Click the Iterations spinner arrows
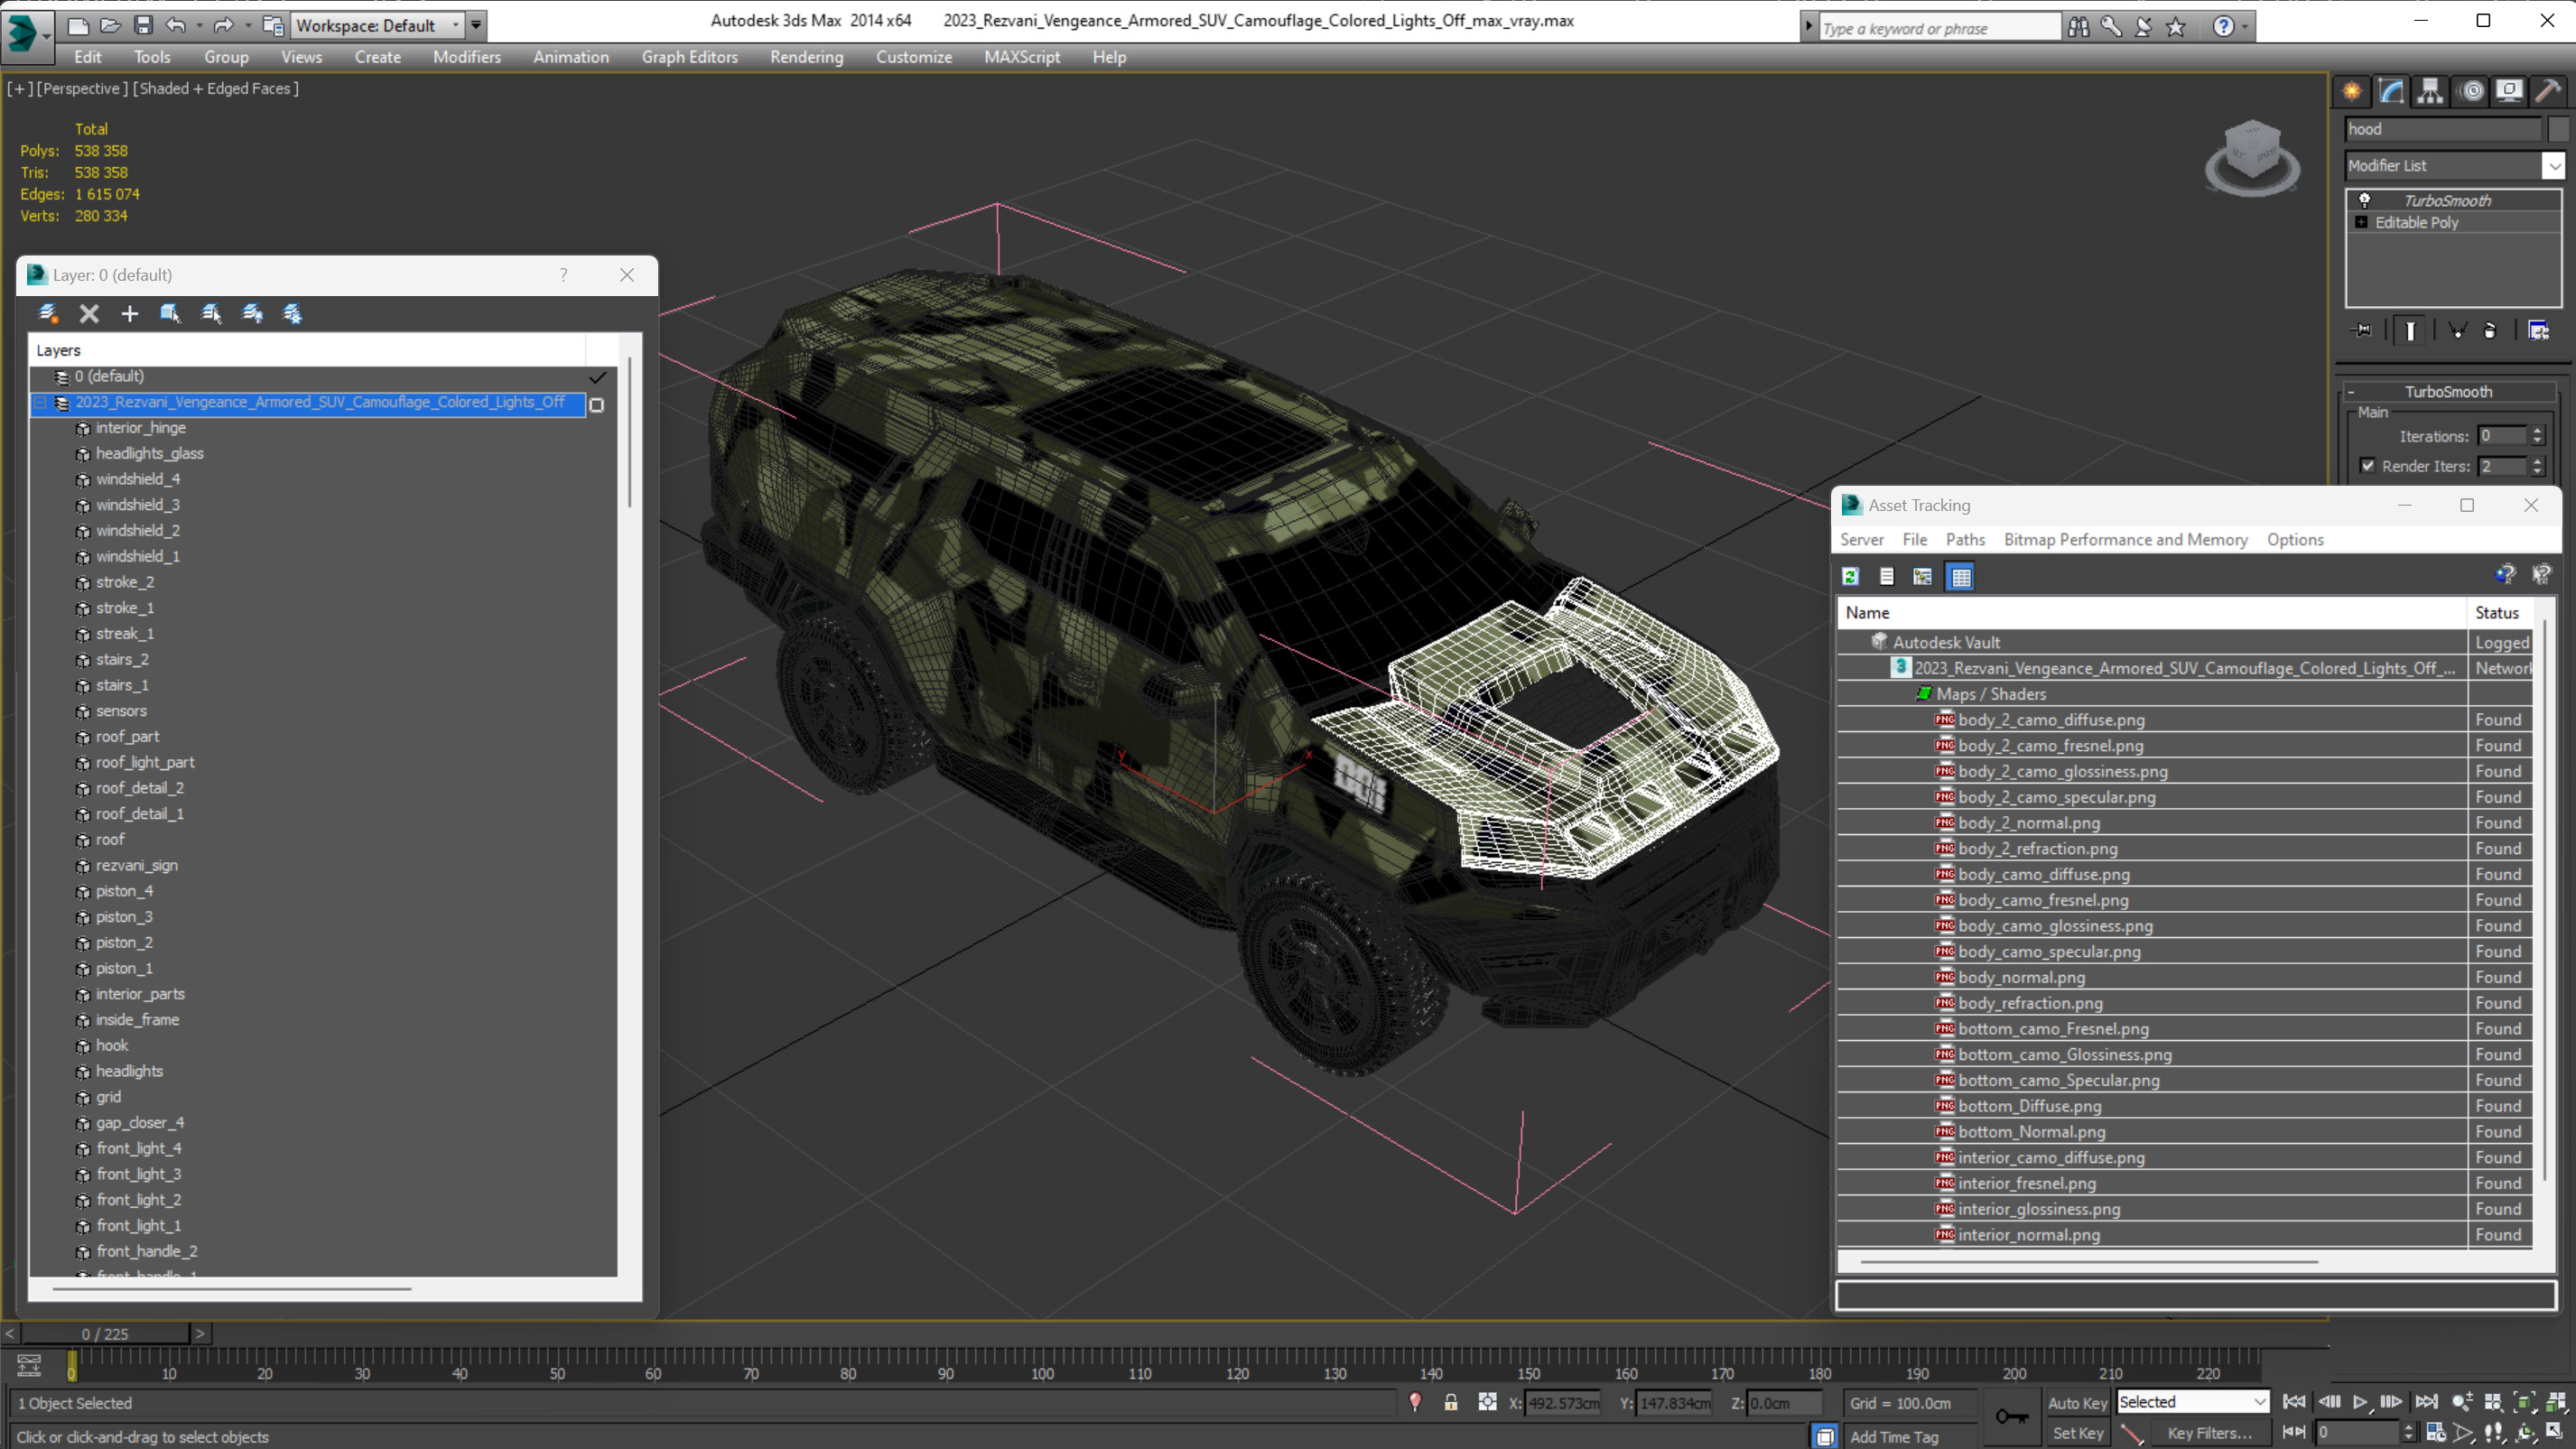Screen dimensions: 2576x1449 (x=2536, y=435)
